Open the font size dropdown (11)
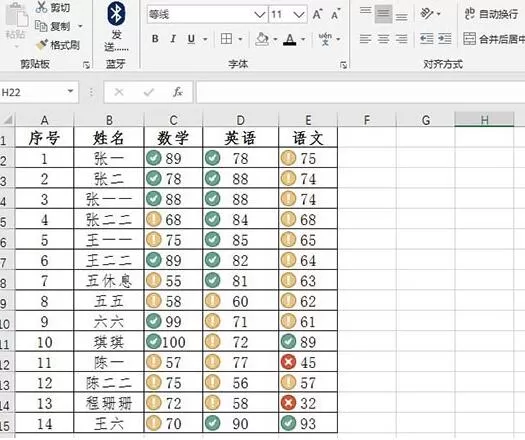Image resolution: width=525 pixels, height=440 pixels. [298, 14]
